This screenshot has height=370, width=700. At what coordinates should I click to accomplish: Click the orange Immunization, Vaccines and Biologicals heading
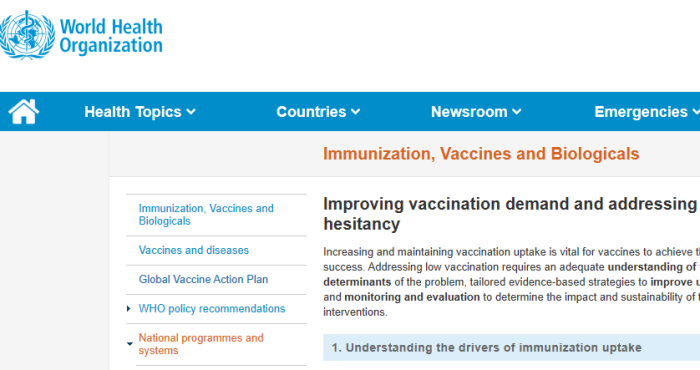481,154
